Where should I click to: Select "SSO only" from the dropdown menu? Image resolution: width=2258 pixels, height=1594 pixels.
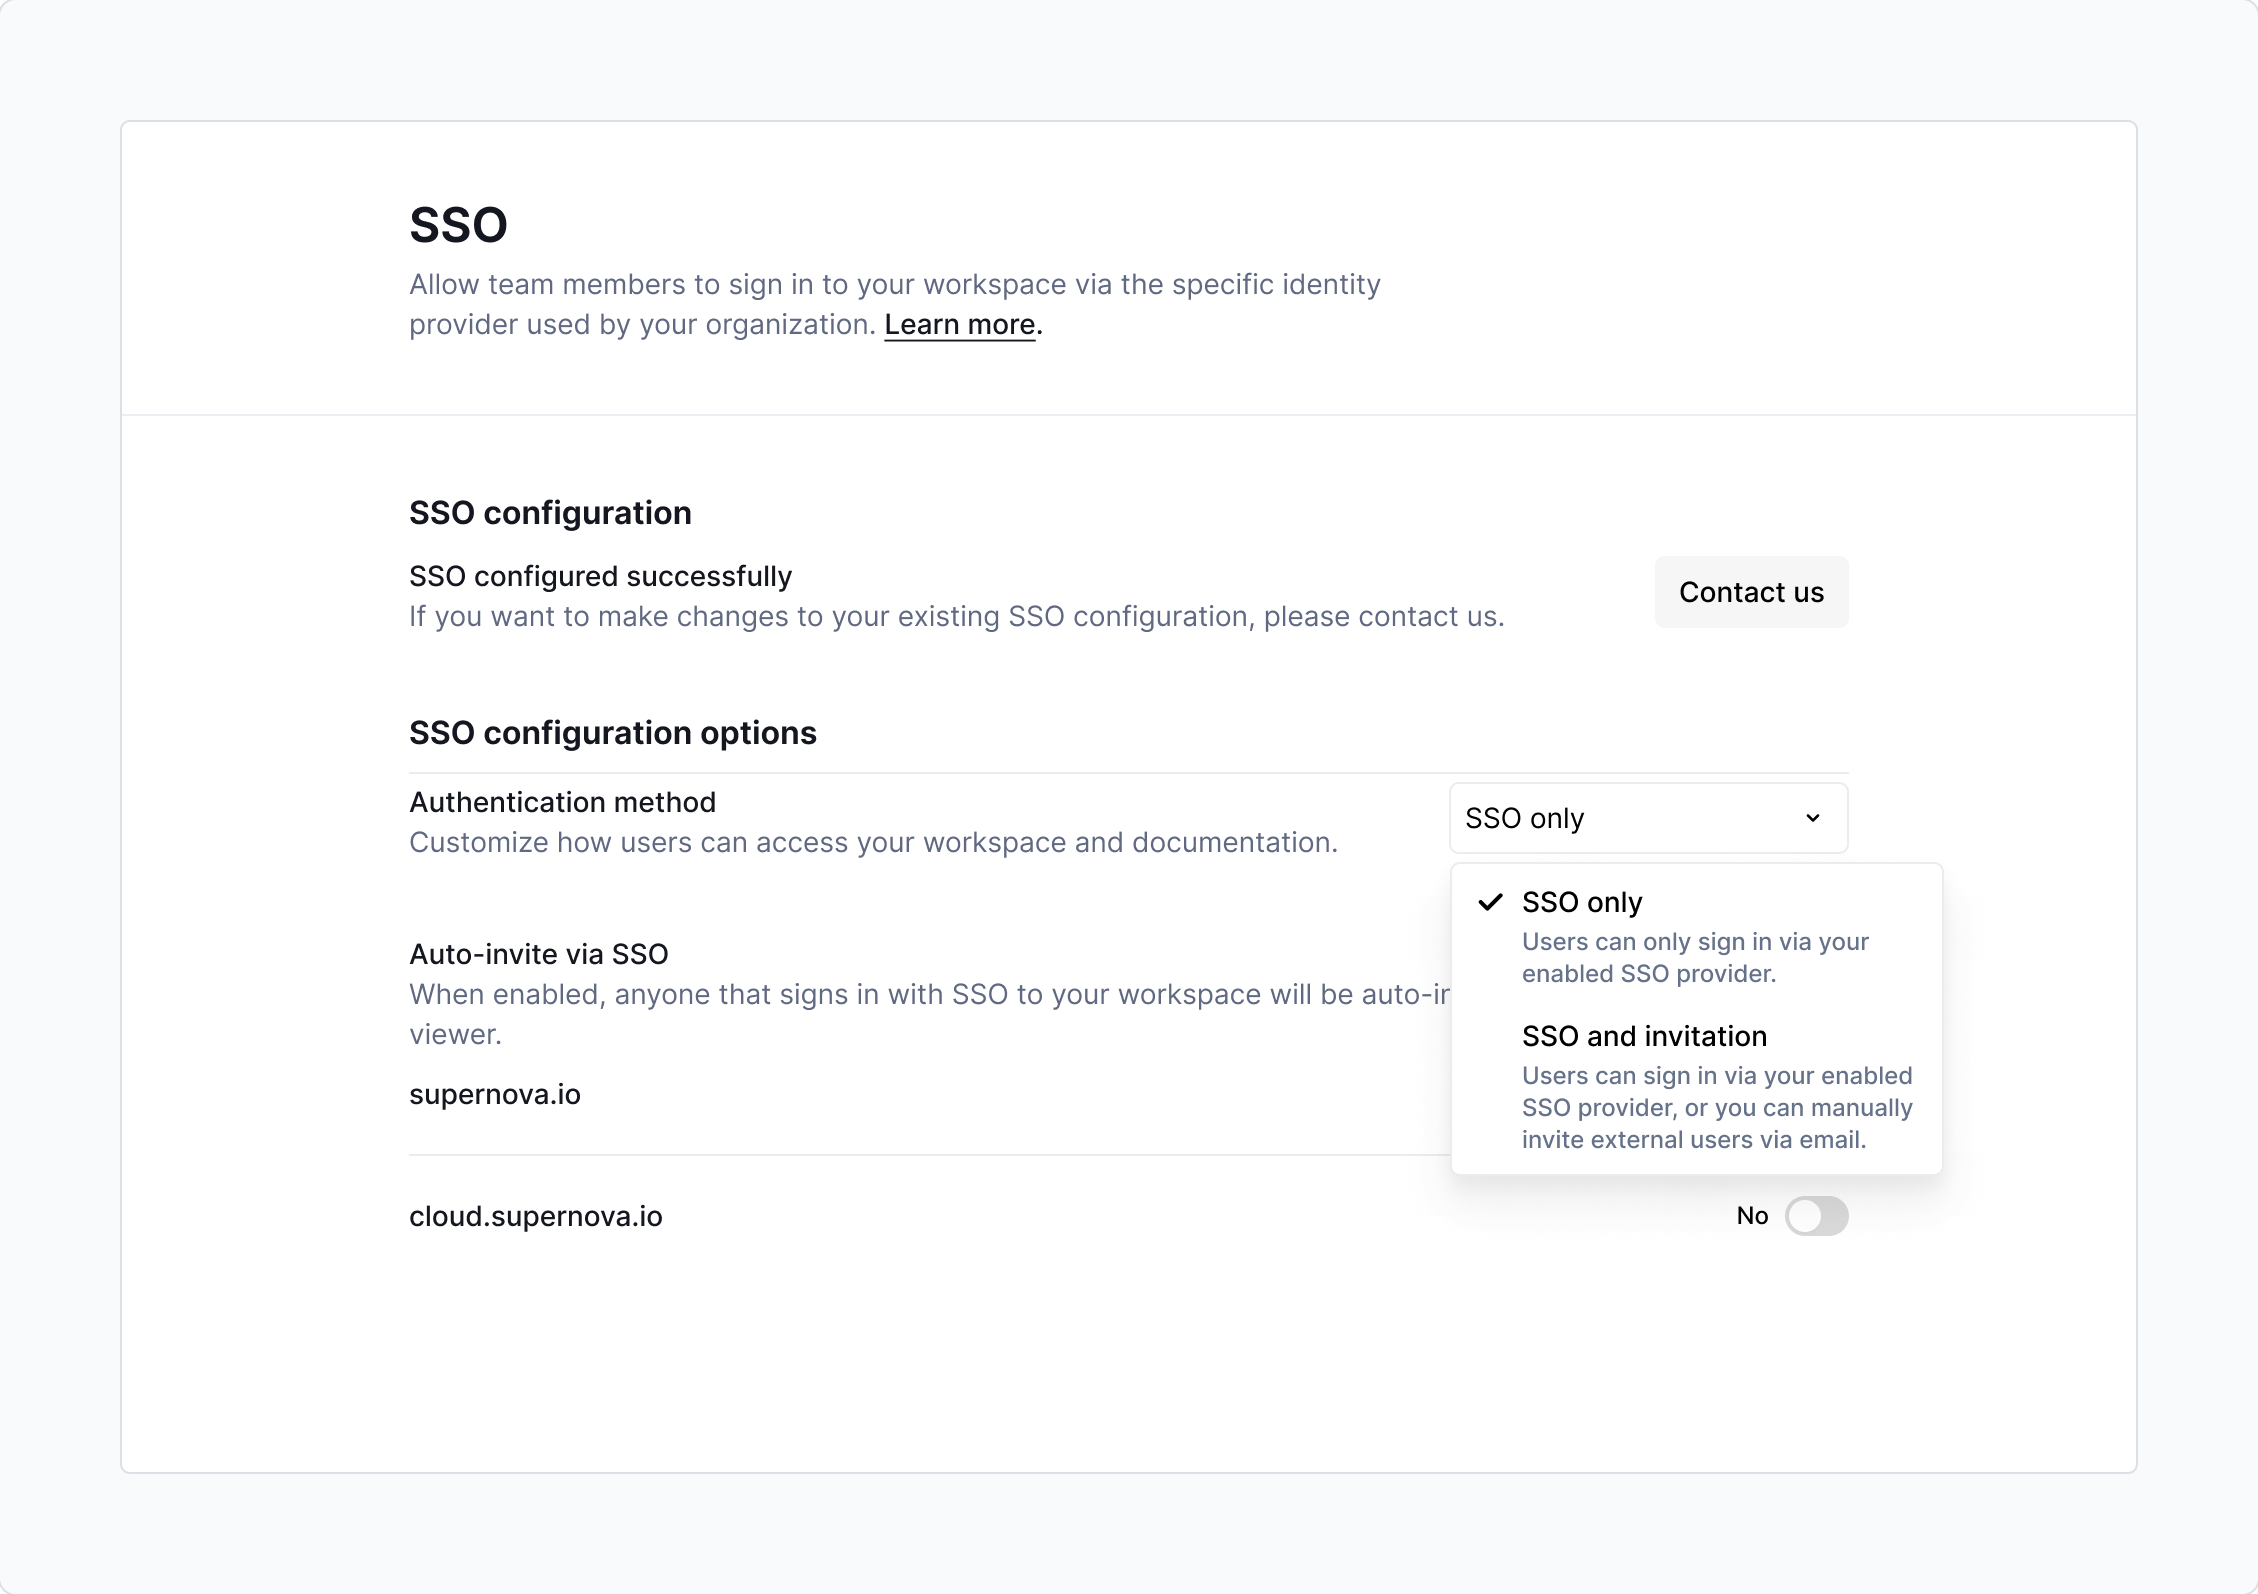(1581, 901)
